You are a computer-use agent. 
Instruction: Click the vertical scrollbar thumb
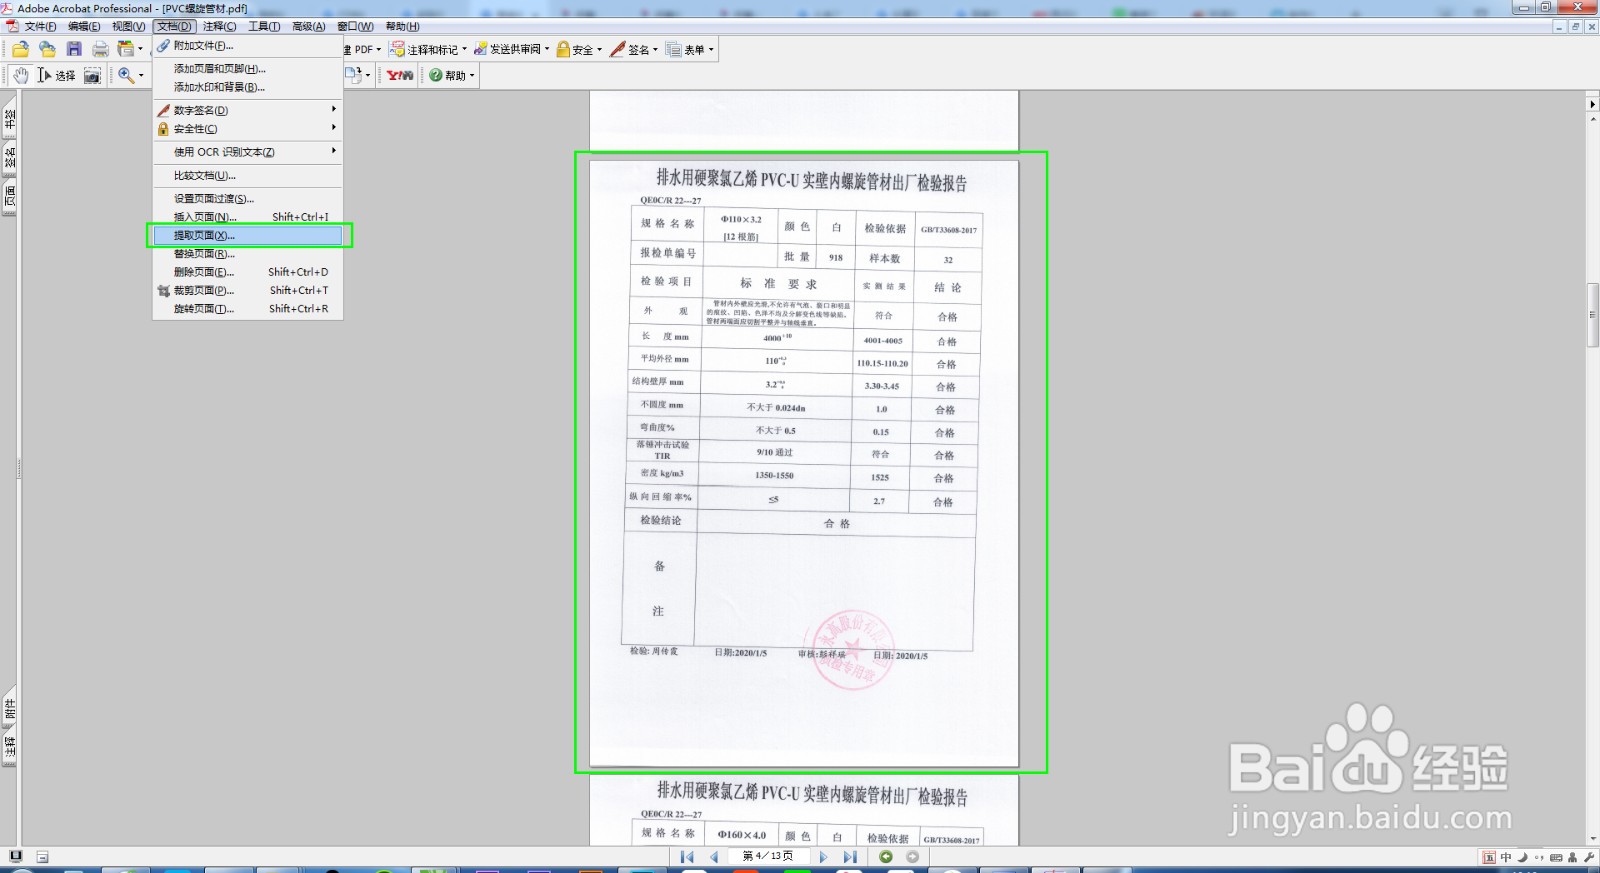click(x=1593, y=315)
